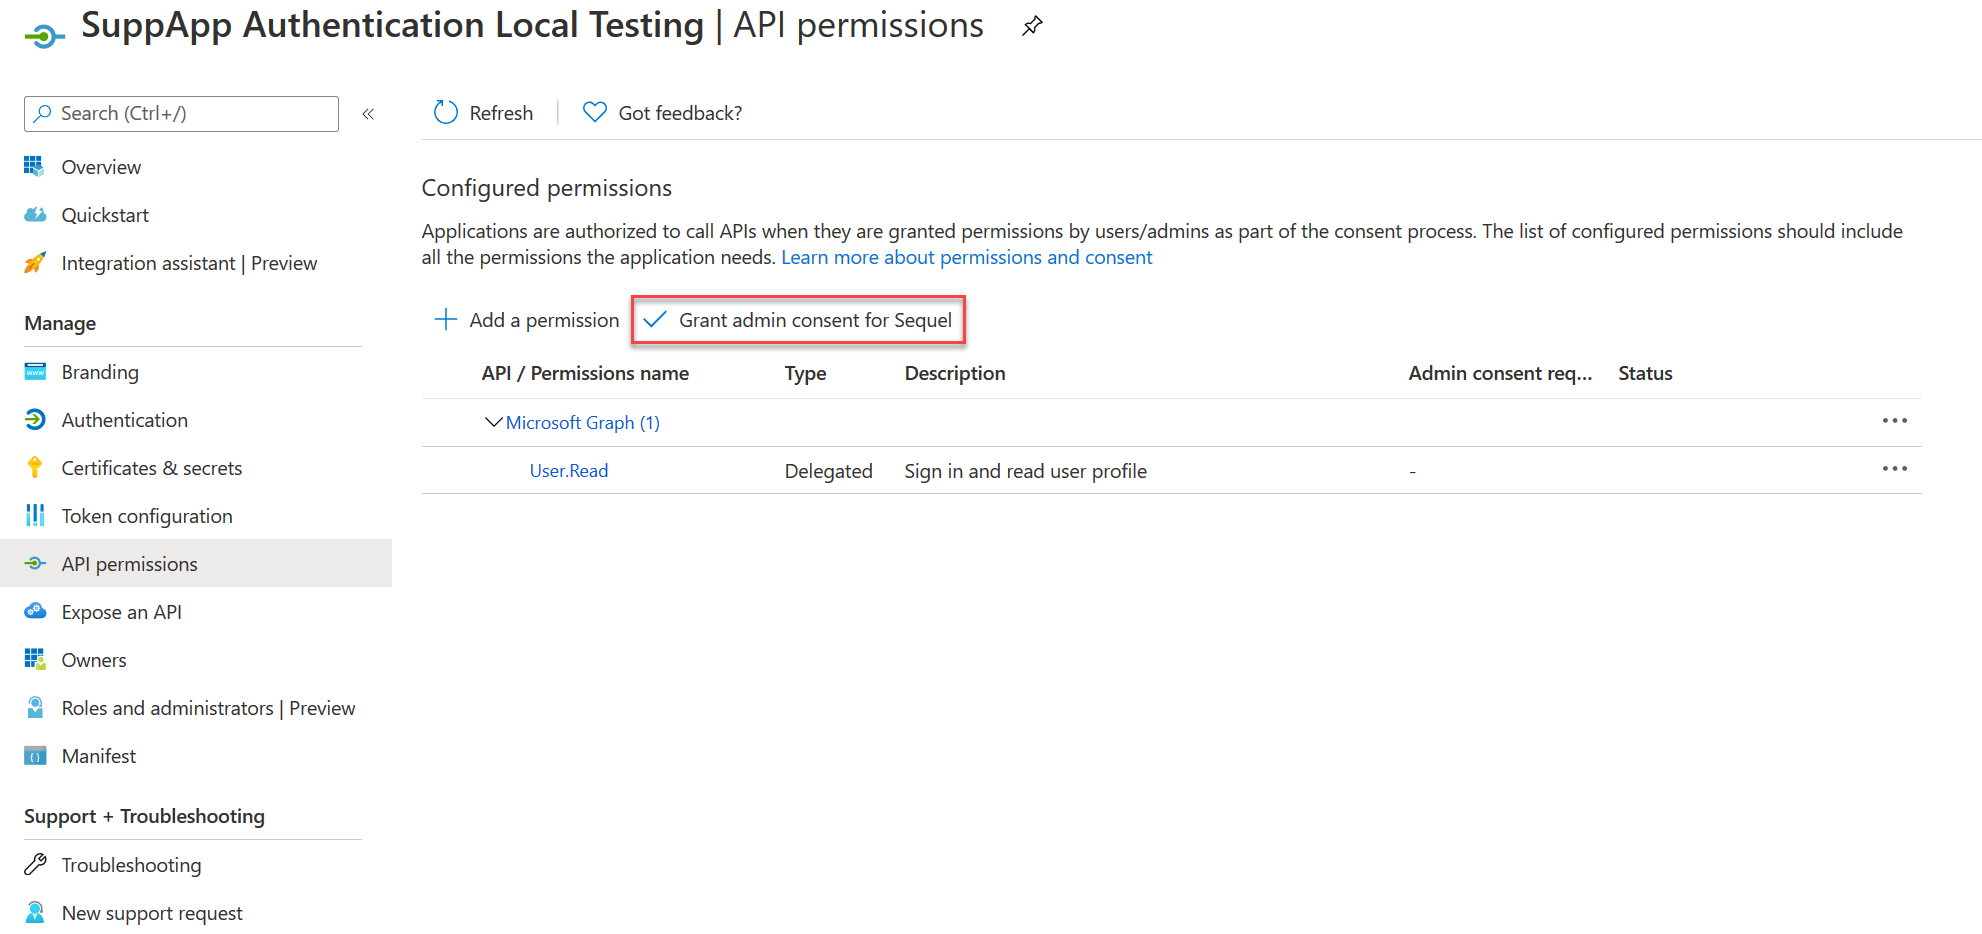
Task: Click the Search (Ctrl+/) box
Action: (181, 113)
